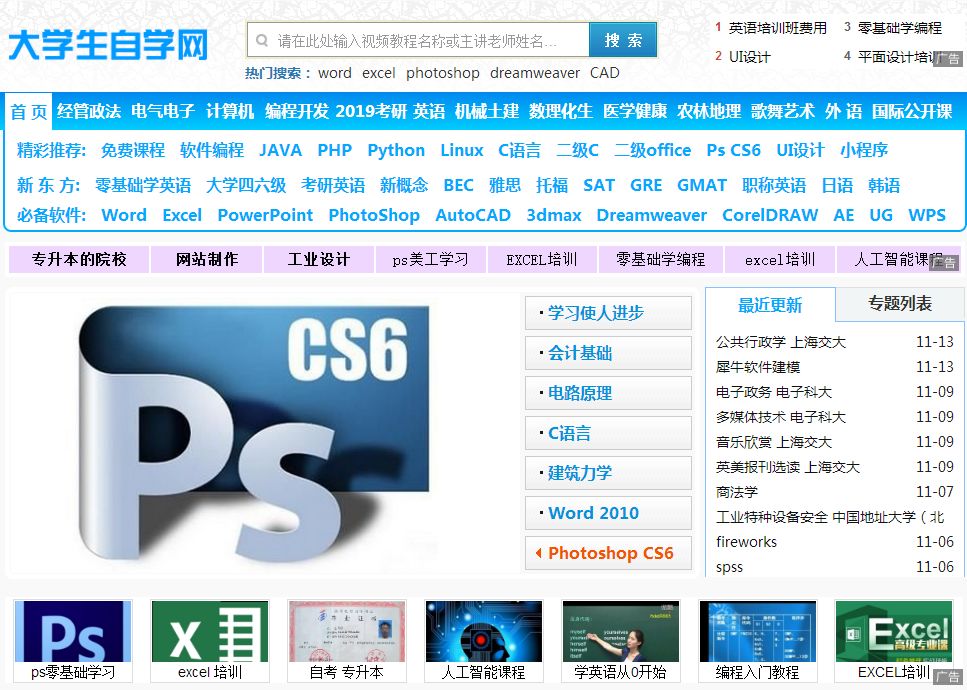
Task: Open PowerPoint software link
Action: pos(265,215)
